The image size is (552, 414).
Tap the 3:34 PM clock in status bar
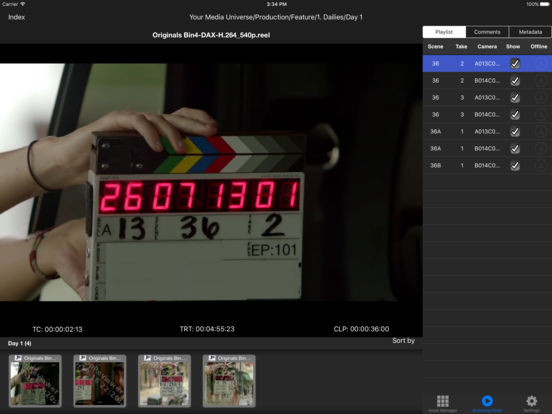coord(277,4)
